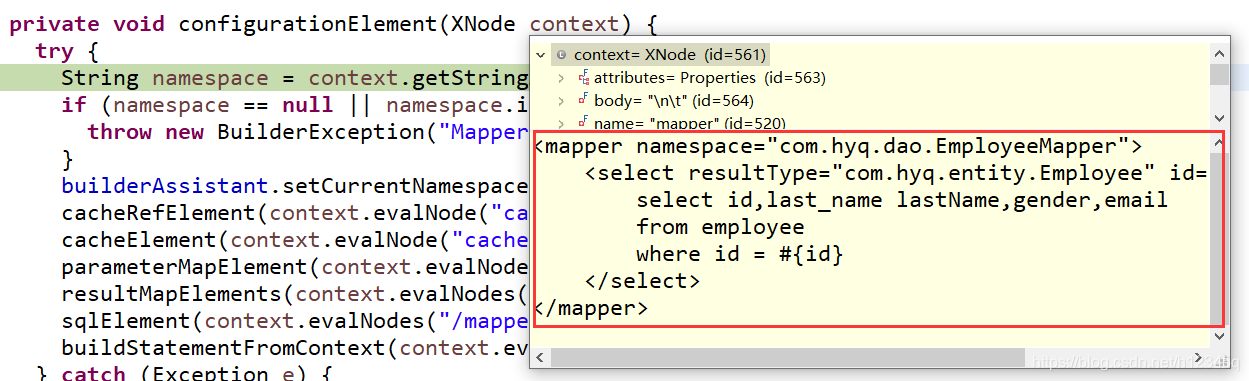Click the 'if (namespace == null' line

tap(294, 104)
